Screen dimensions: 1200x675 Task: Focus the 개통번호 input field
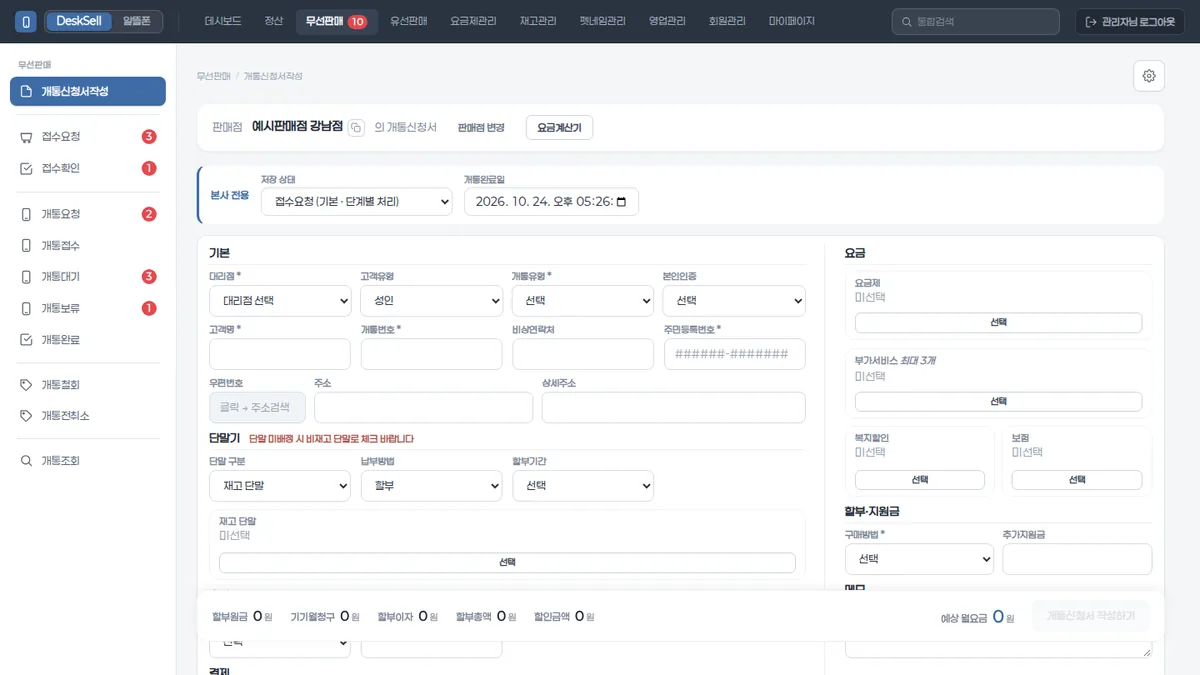(x=431, y=354)
